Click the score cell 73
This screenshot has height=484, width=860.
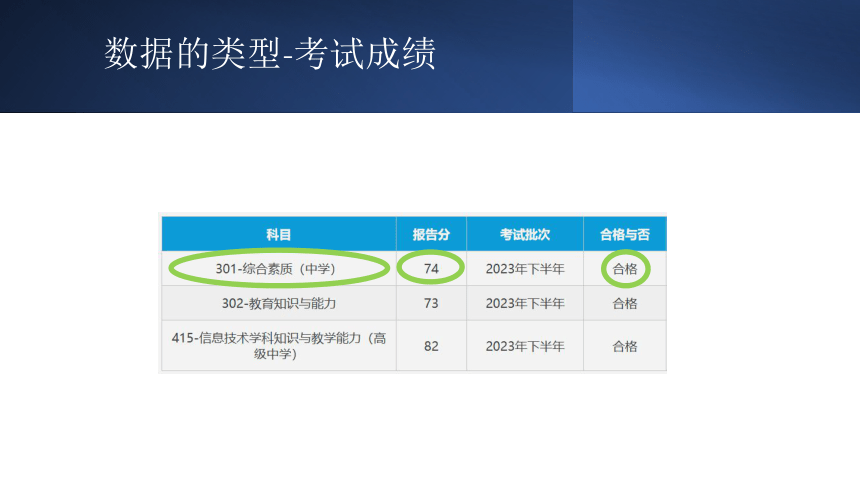431,303
